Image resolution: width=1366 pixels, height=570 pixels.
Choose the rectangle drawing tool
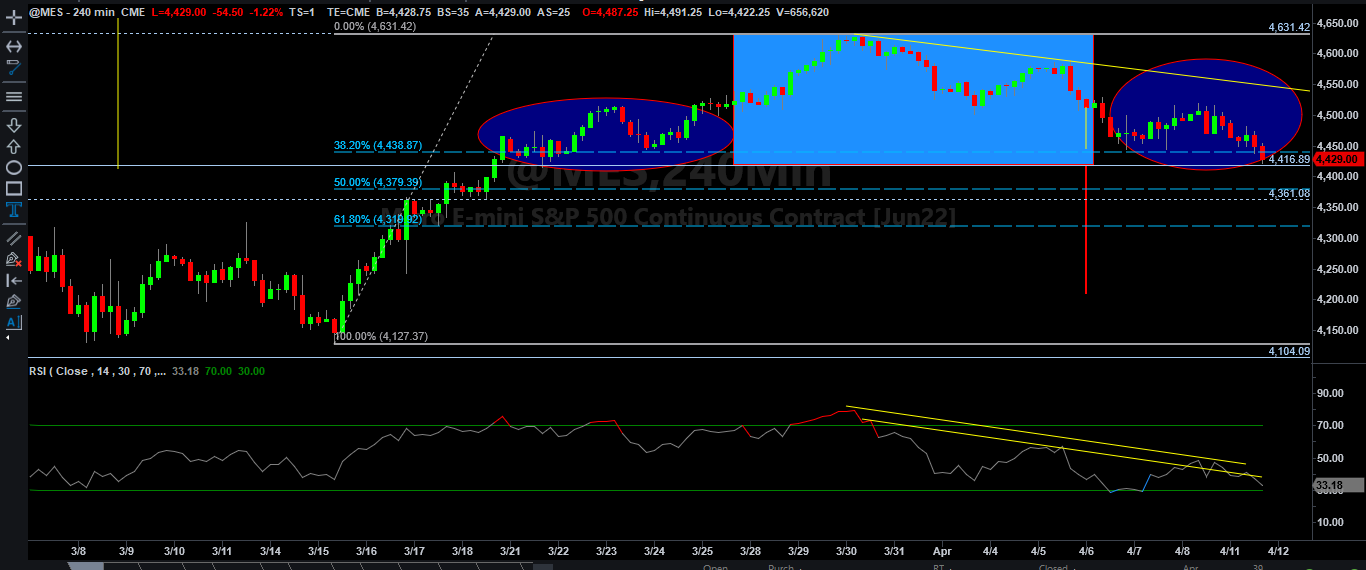click(14, 188)
